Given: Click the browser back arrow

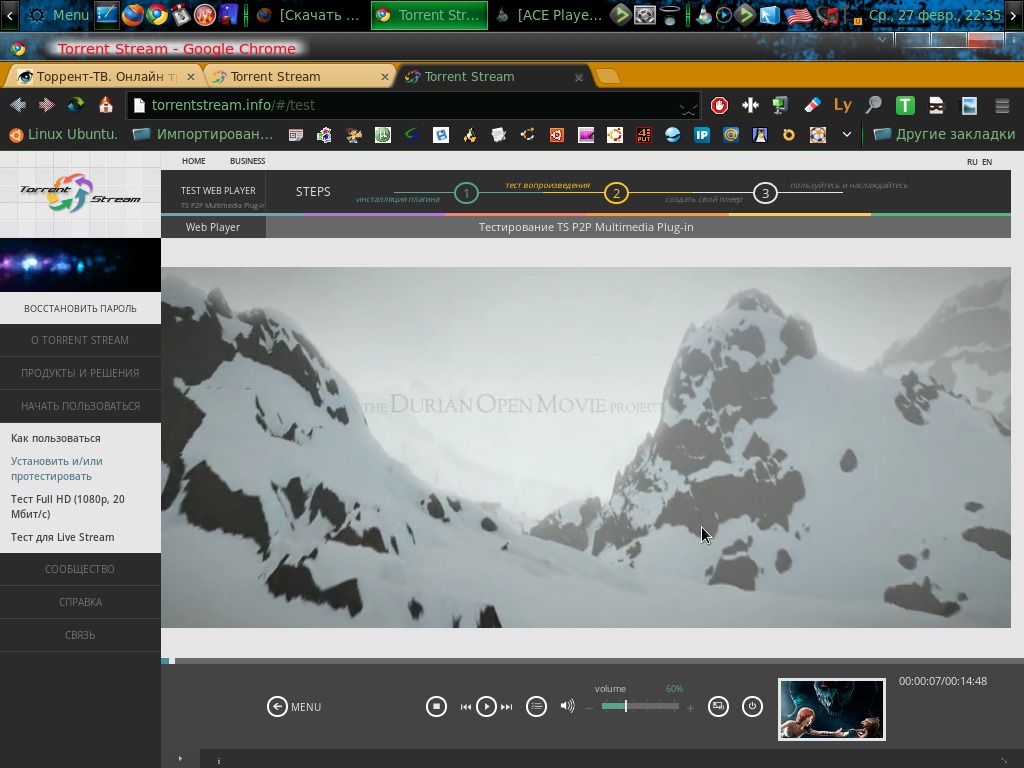Looking at the screenshot, I should [x=18, y=105].
